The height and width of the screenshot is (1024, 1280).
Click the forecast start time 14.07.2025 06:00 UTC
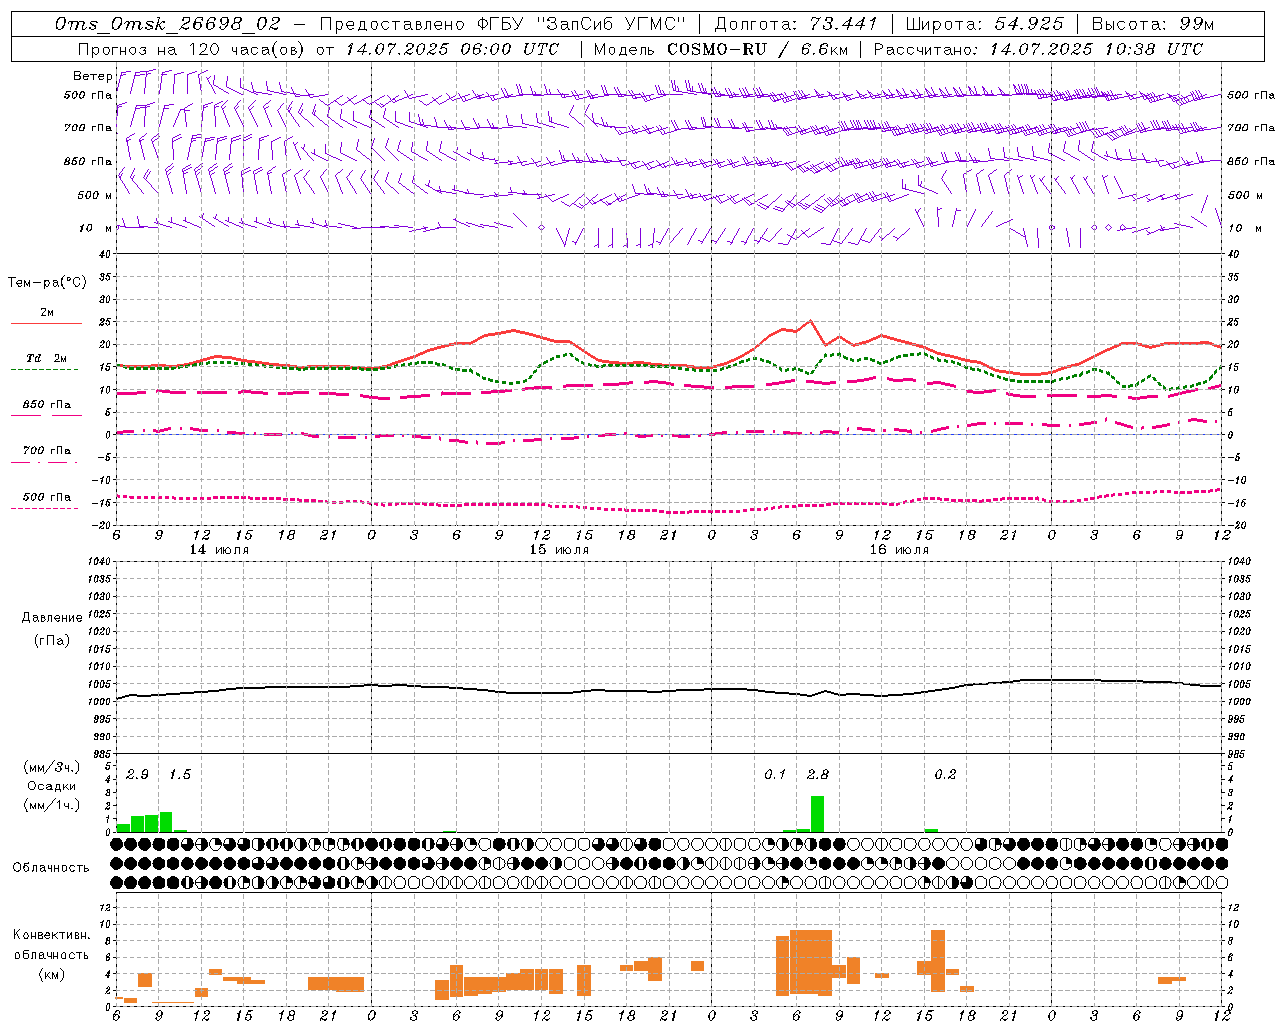coord(452,49)
